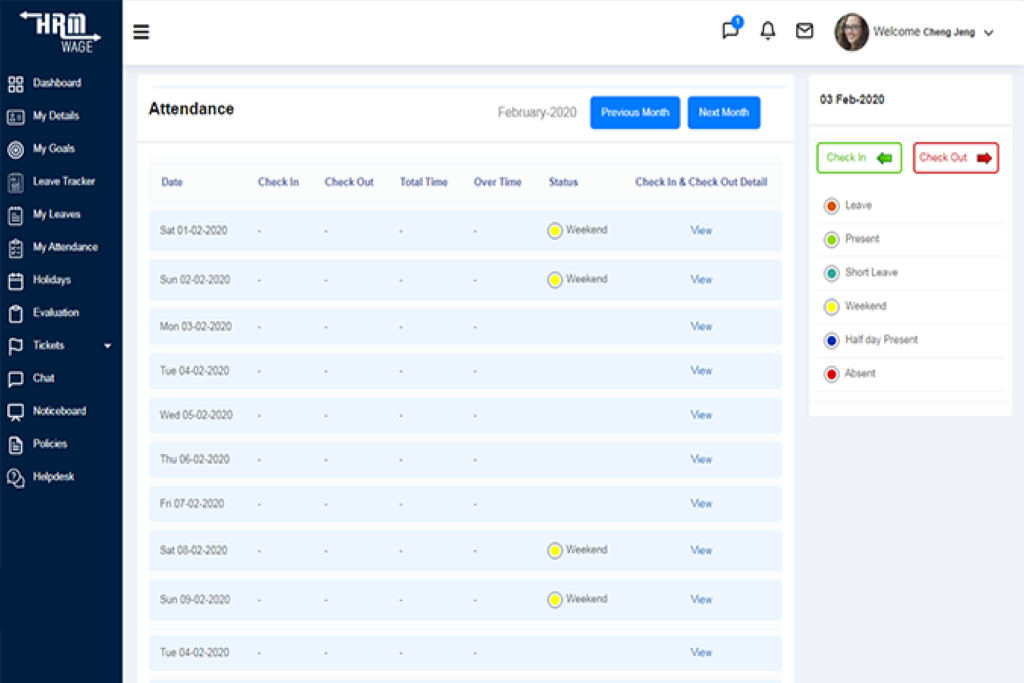Click the green Check In arrow icon
This screenshot has height=683, width=1024.
coord(884,158)
